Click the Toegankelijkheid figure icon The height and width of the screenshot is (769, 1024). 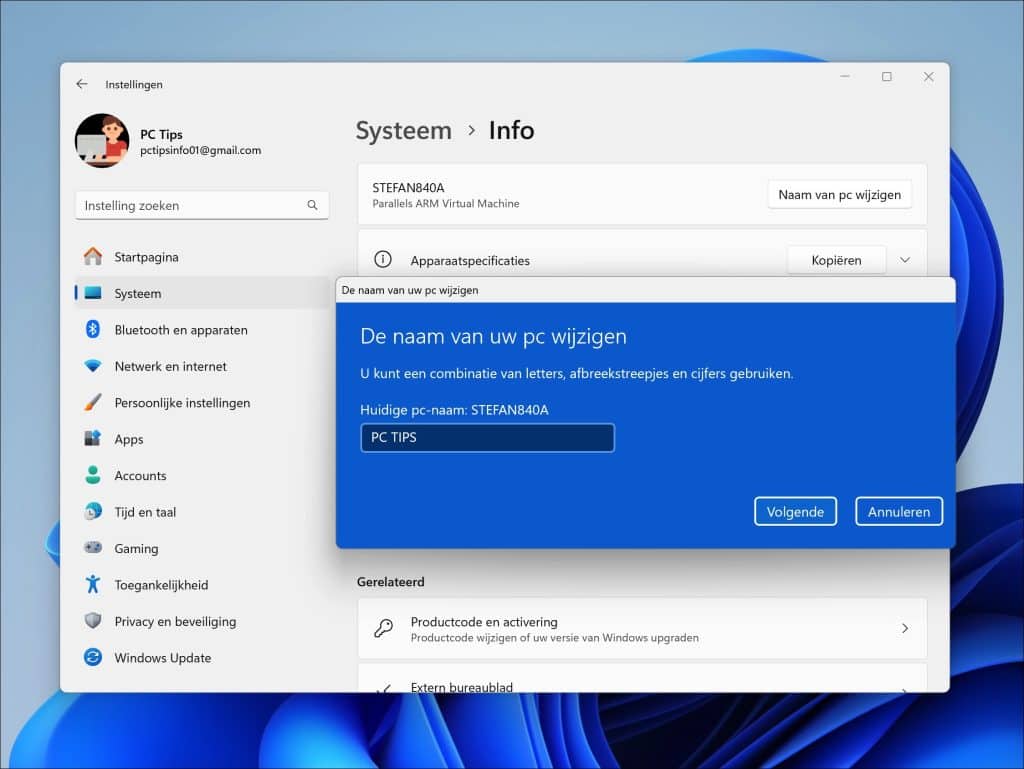point(93,584)
